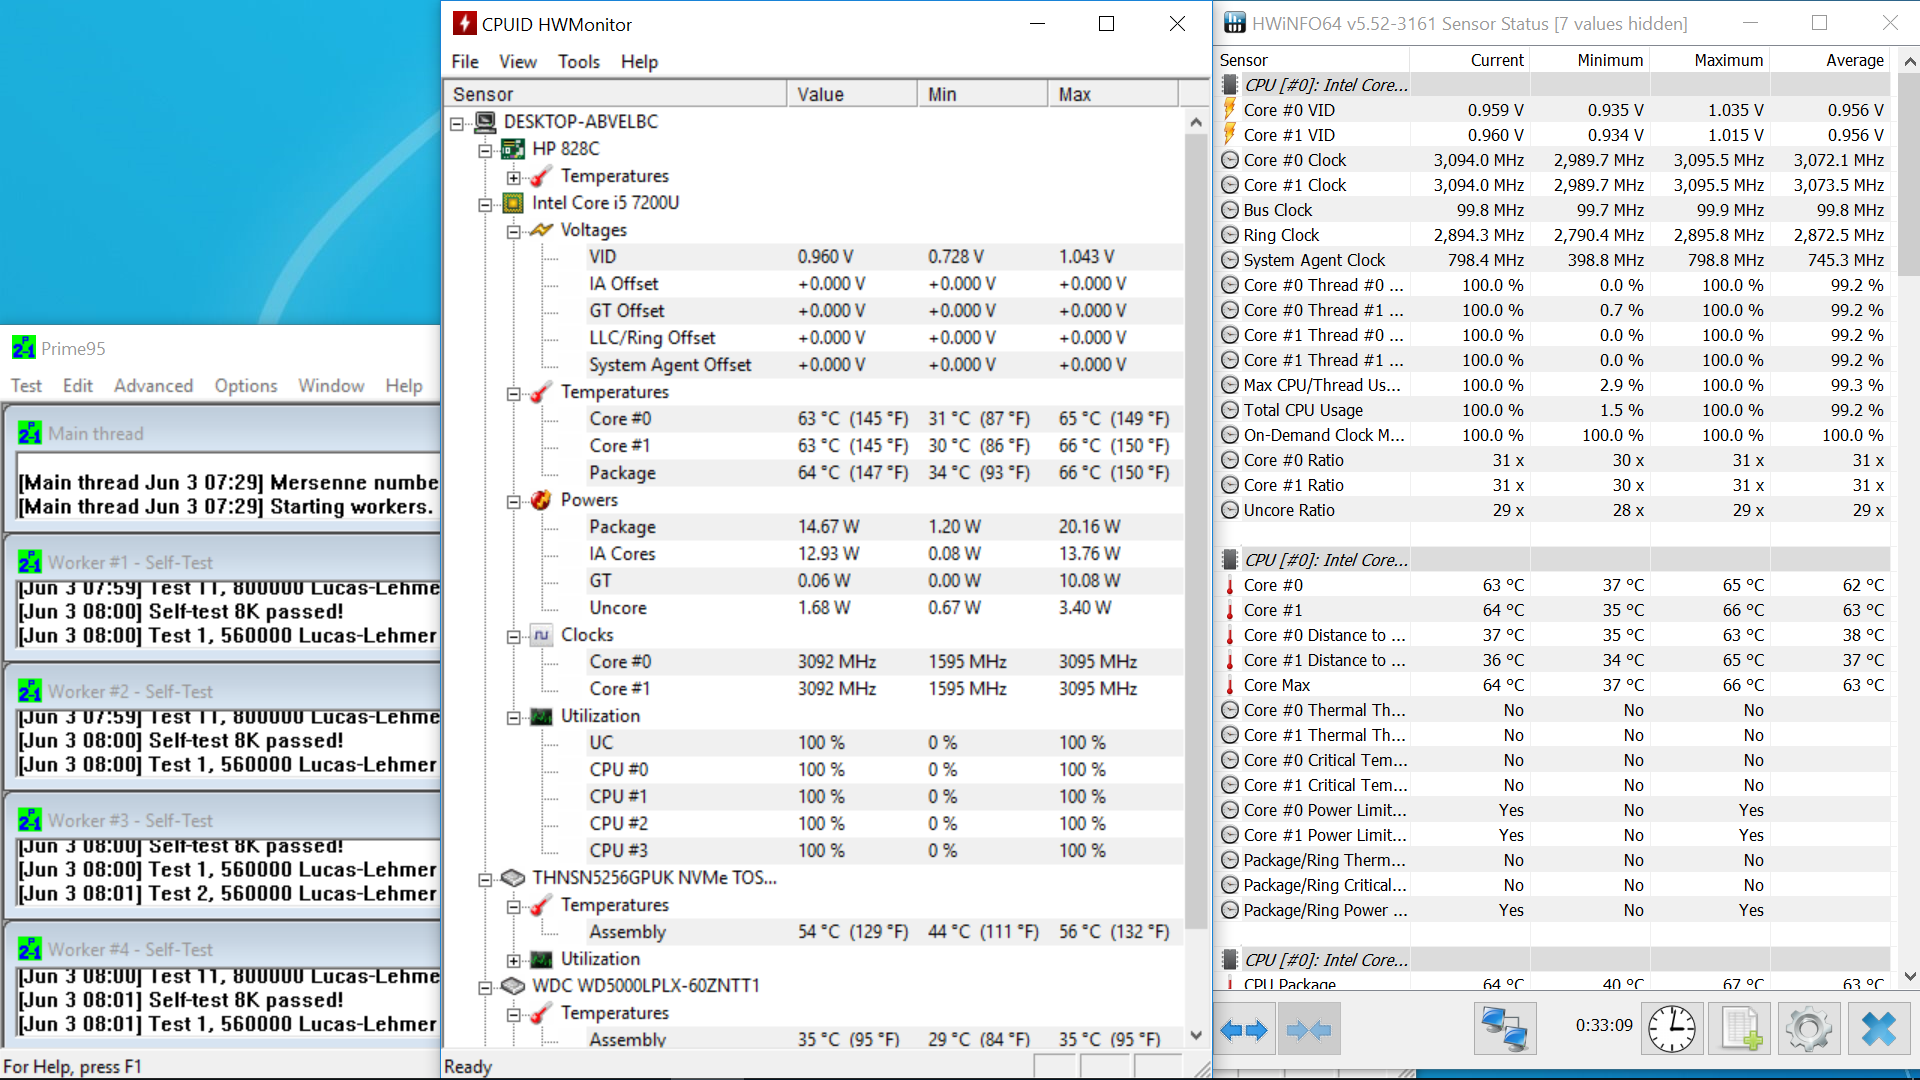Viewport: 1920px width, 1080px height.
Task: Click HWMonitor vertical scrollbar down arrow
Action: pos(1196,1036)
